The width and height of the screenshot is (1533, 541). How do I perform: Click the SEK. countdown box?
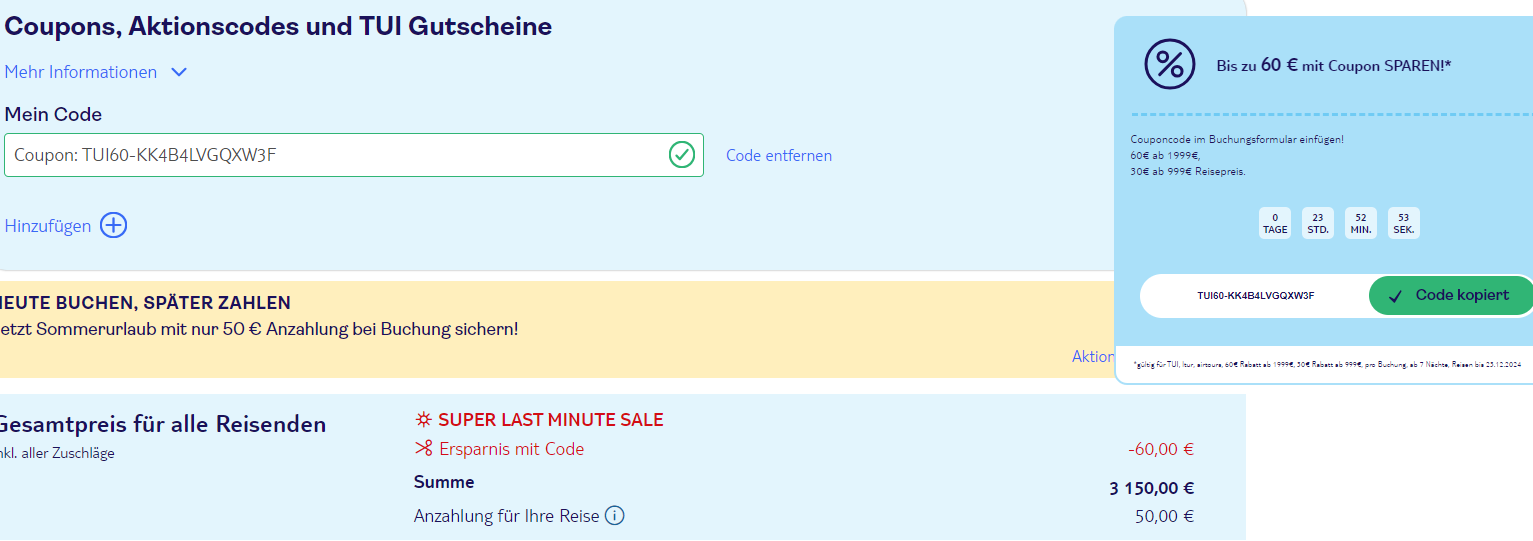pyautogui.click(x=1404, y=223)
